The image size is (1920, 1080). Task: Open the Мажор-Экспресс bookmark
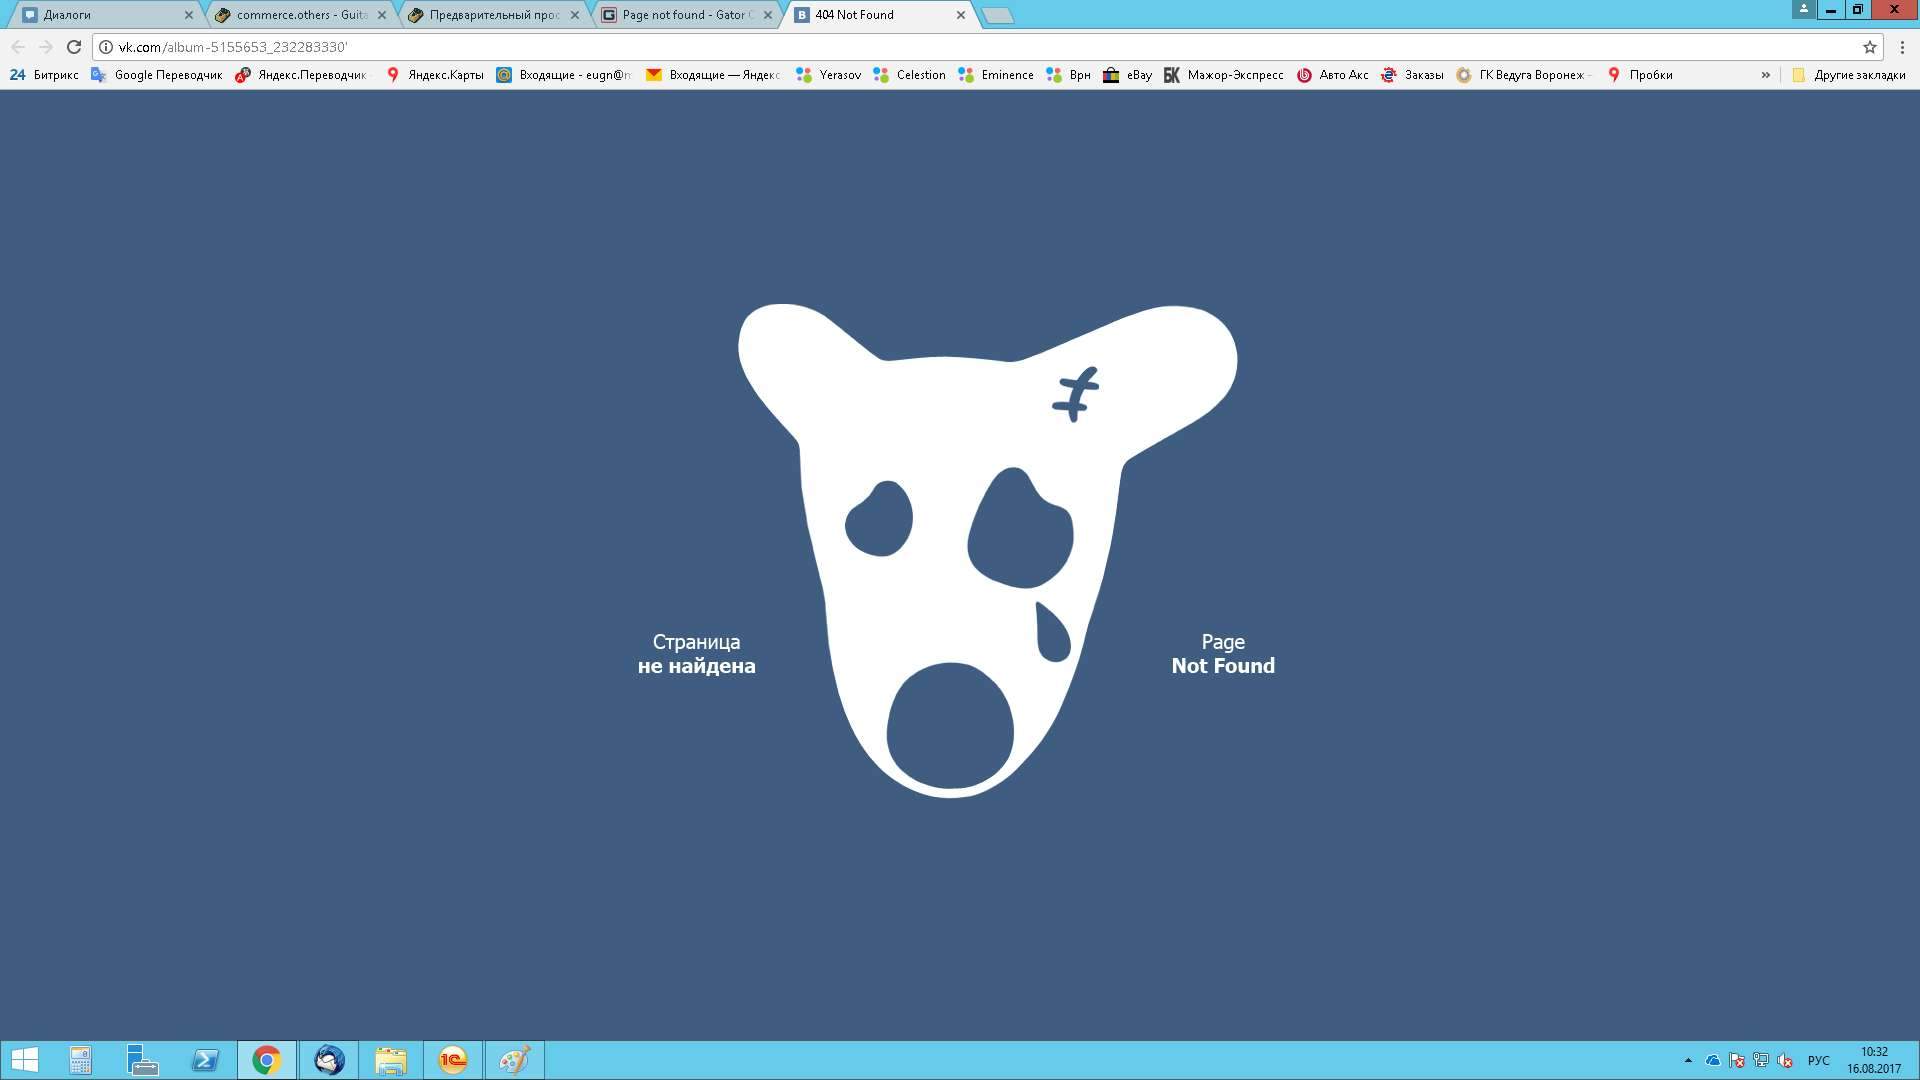click(x=1223, y=75)
